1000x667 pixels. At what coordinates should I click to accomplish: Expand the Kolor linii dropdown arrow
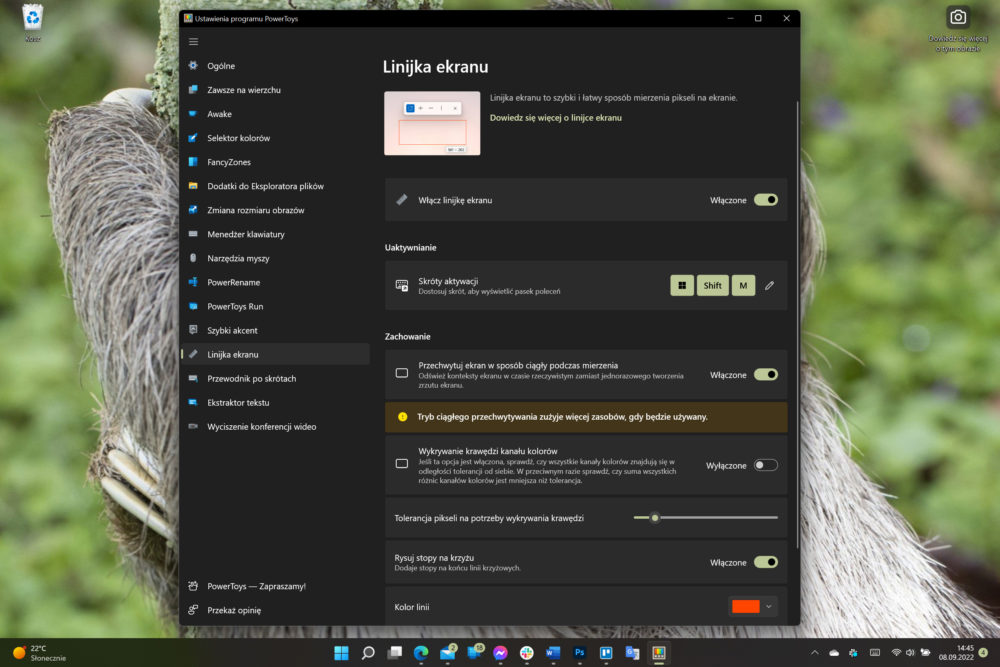click(x=769, y=607)
